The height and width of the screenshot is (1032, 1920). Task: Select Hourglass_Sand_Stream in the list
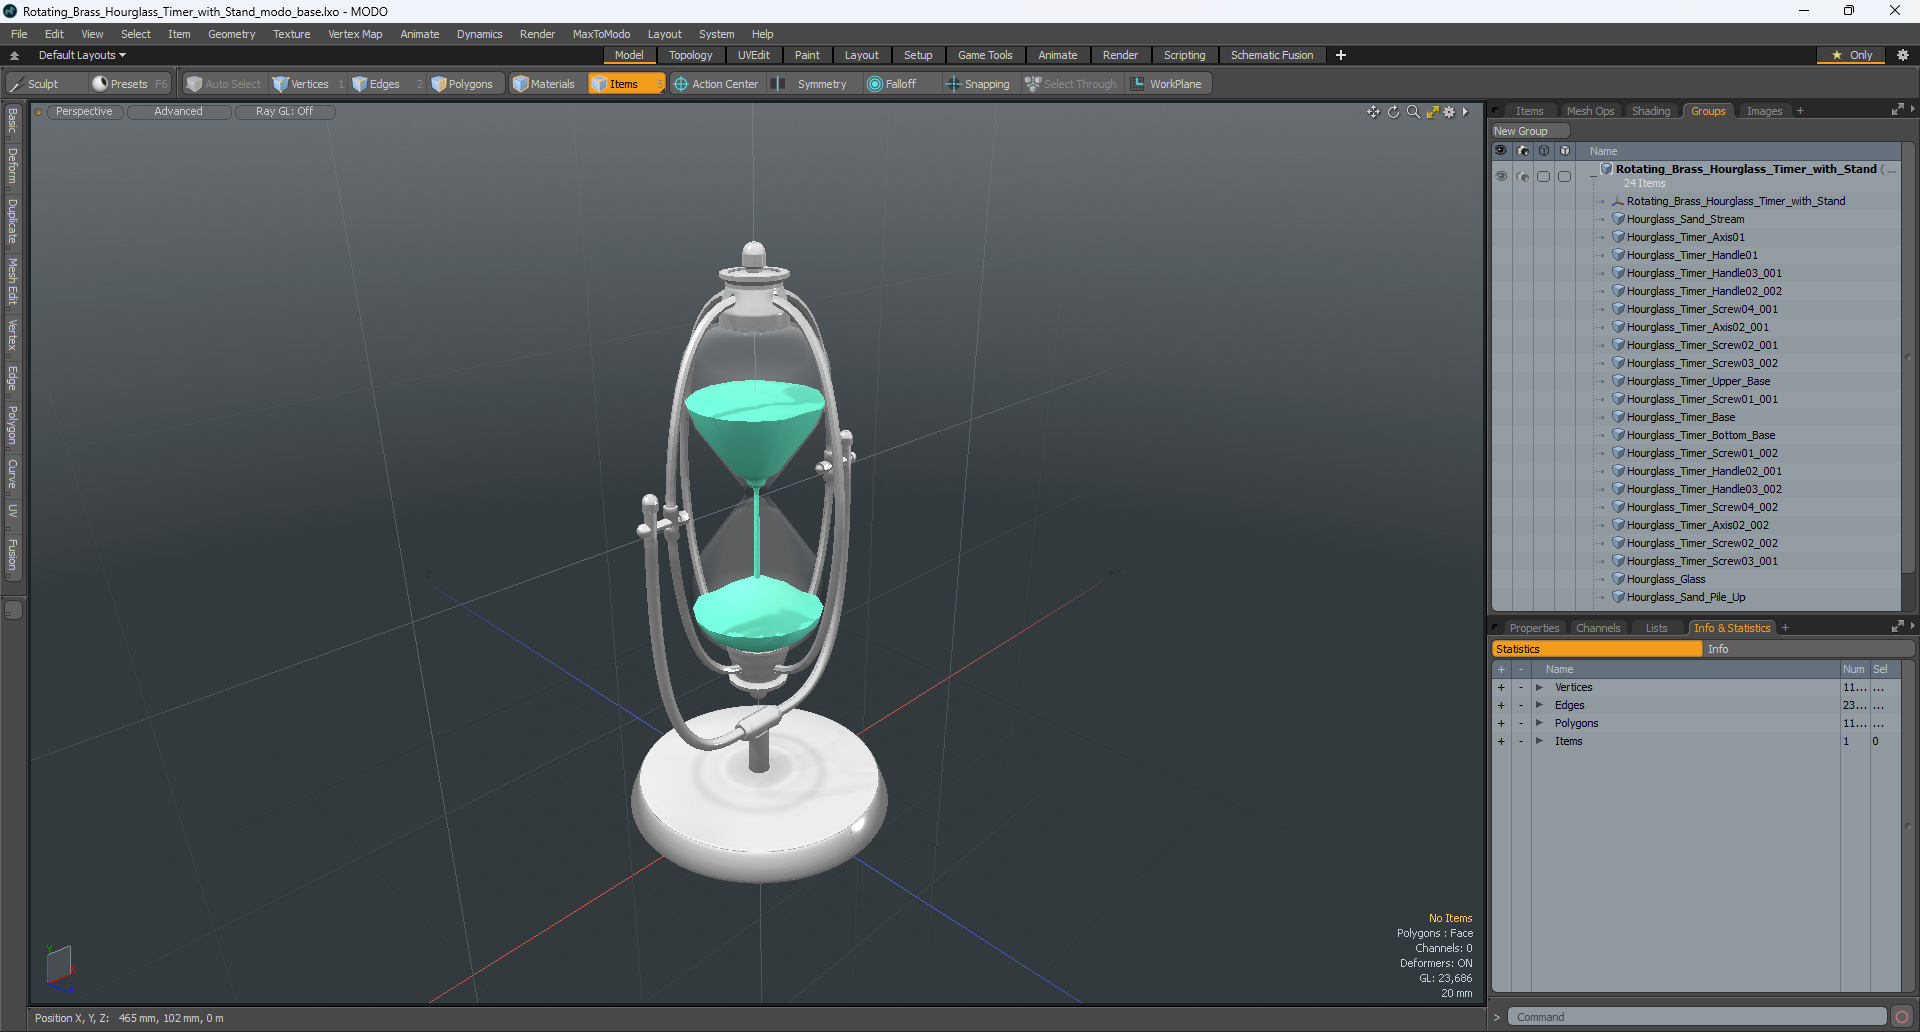pos(1685,219)
